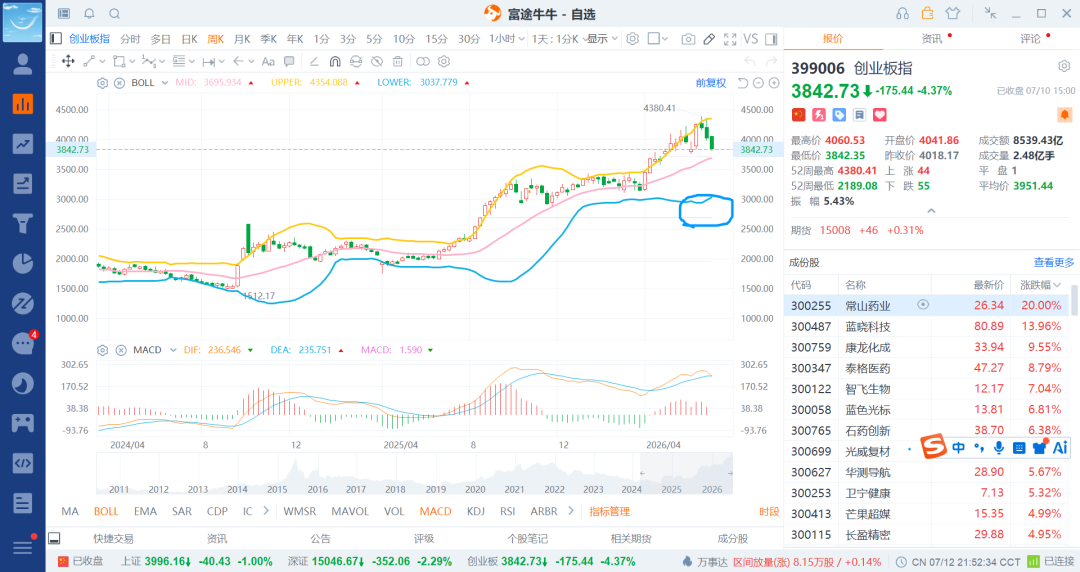Toggle the bottom-left panel collapse icon
Screen dimensions: 1080x572
(54, 538)
